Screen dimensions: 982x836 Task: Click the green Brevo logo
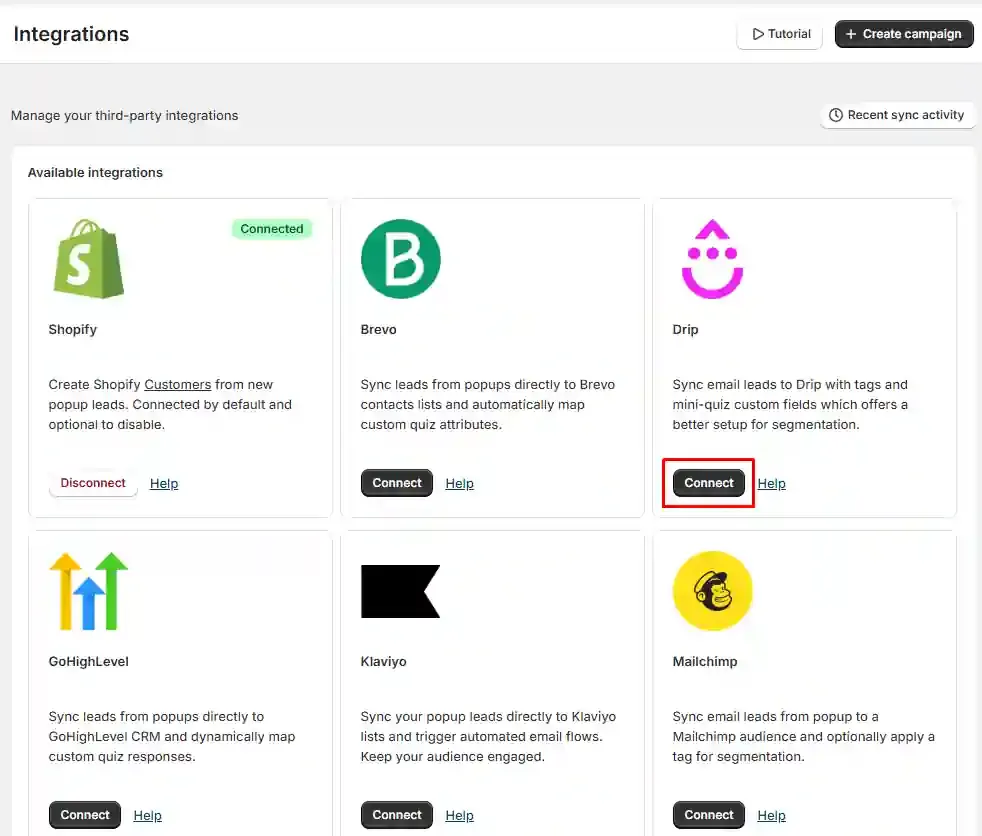(401, 259)
